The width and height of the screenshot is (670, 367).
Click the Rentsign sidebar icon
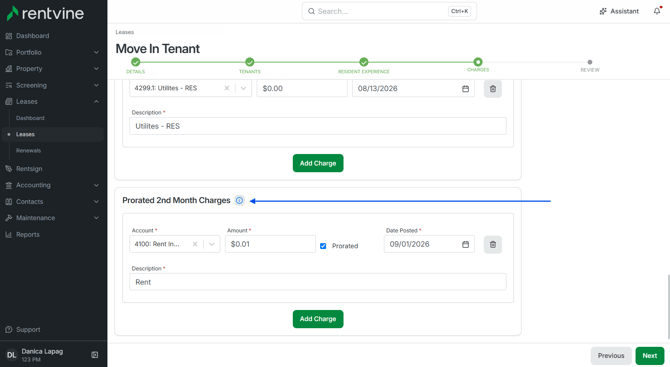(x=9, y=169)
